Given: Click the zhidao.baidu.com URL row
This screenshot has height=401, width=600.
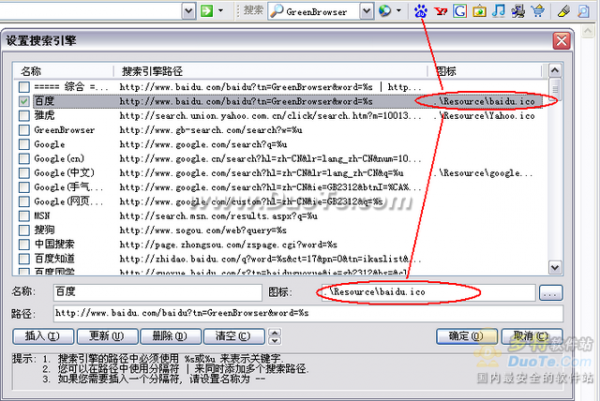Looking at the screenshot, I should [x=270, y=259].
